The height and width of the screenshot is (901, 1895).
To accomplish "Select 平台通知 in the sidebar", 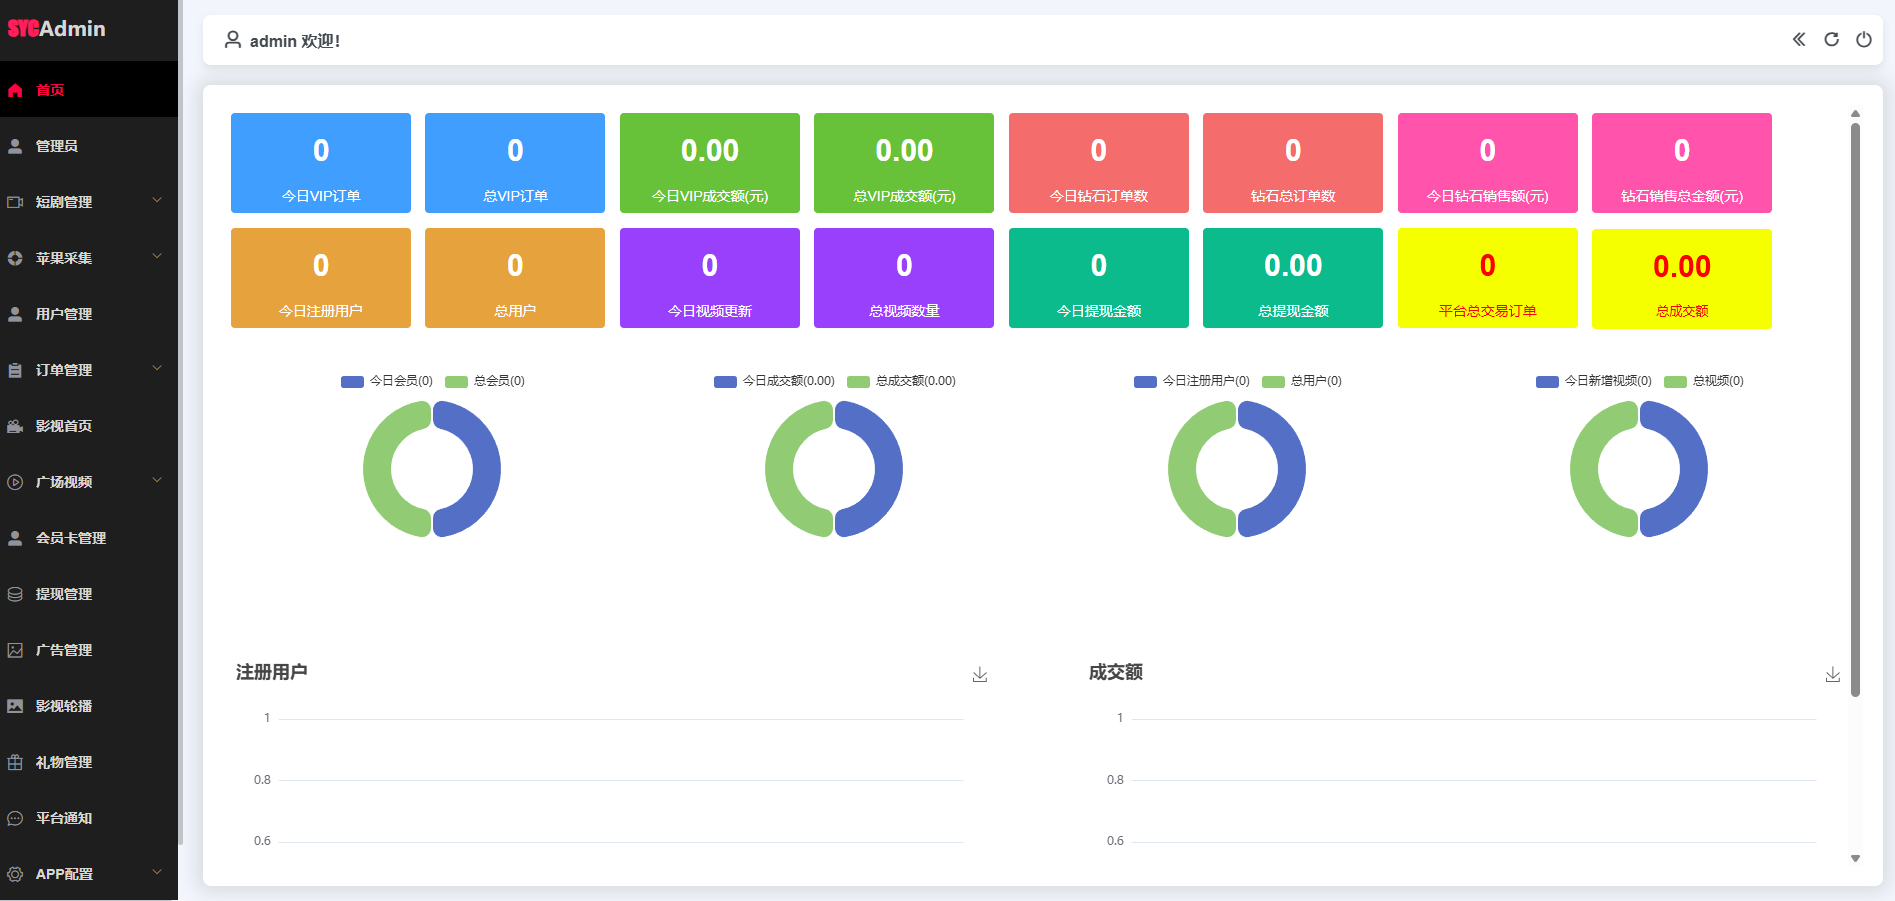I will (63, 818).
